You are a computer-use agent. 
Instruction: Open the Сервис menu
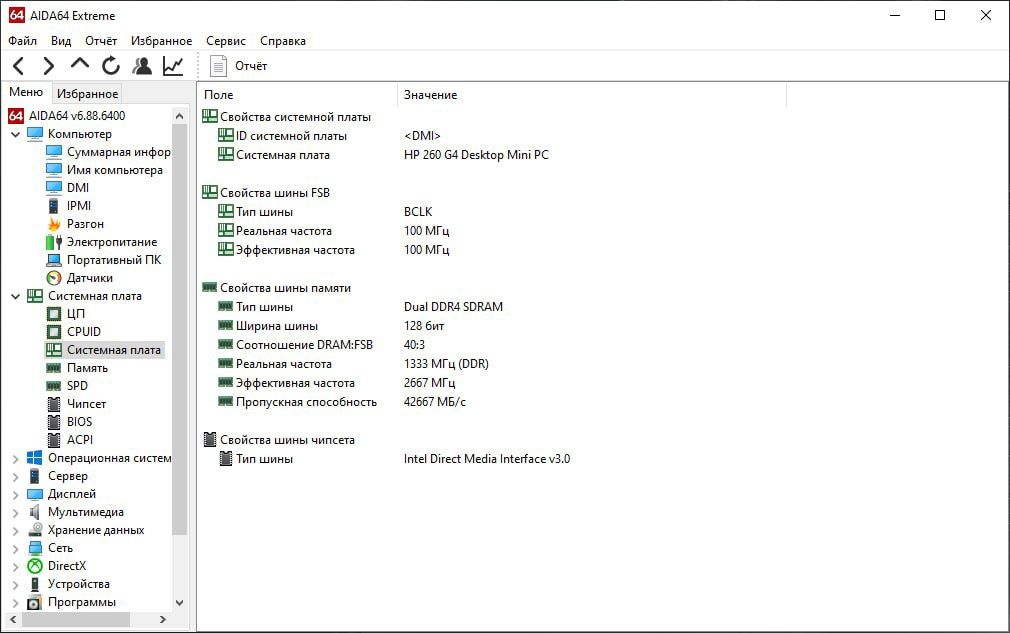click(x=226, y=41)
